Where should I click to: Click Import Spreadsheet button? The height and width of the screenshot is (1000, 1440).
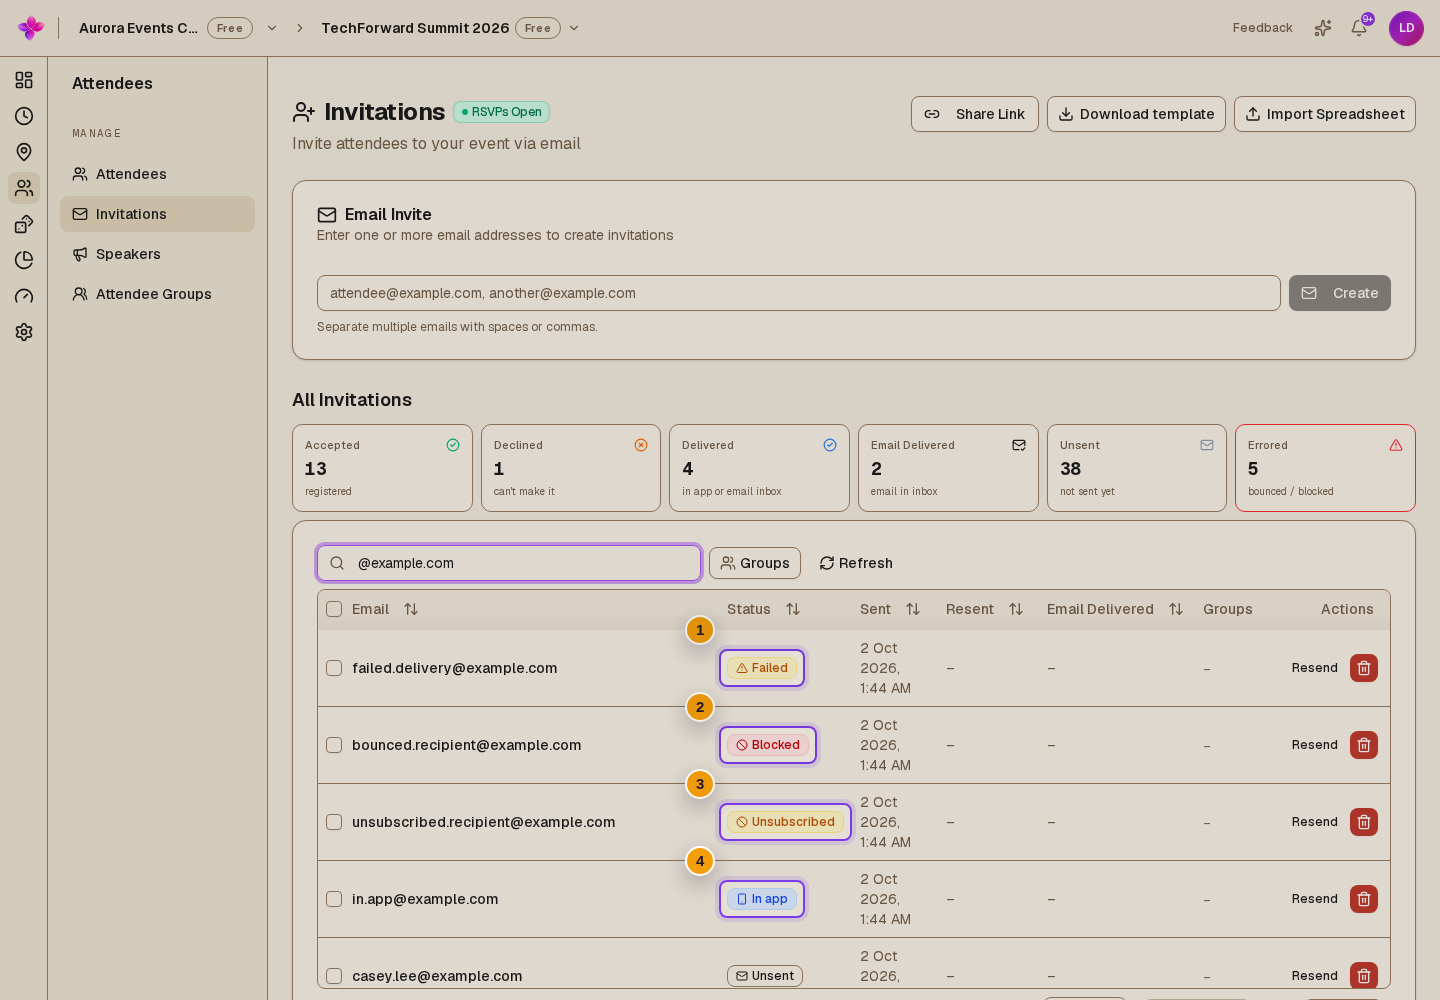(1325, 114)
